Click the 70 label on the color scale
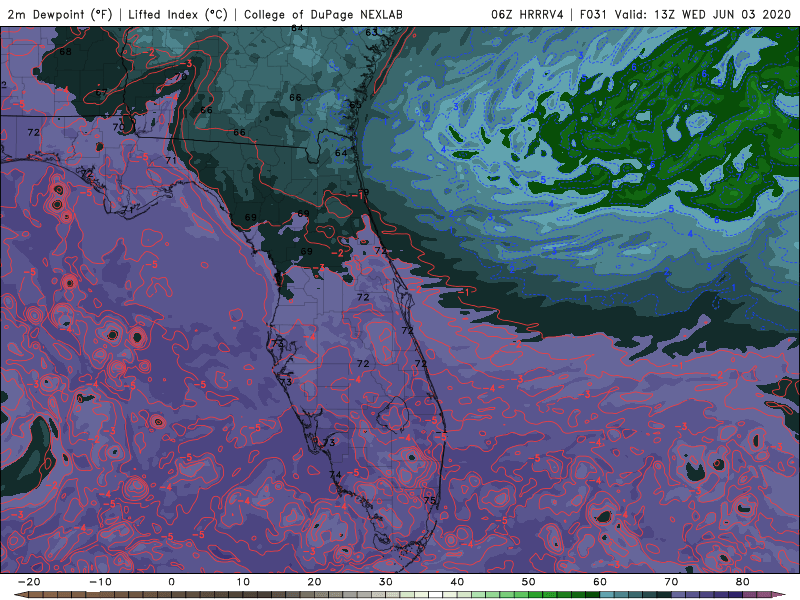This screenshot has width=800, height=600. pyautogui.click(x=671, y=582)
